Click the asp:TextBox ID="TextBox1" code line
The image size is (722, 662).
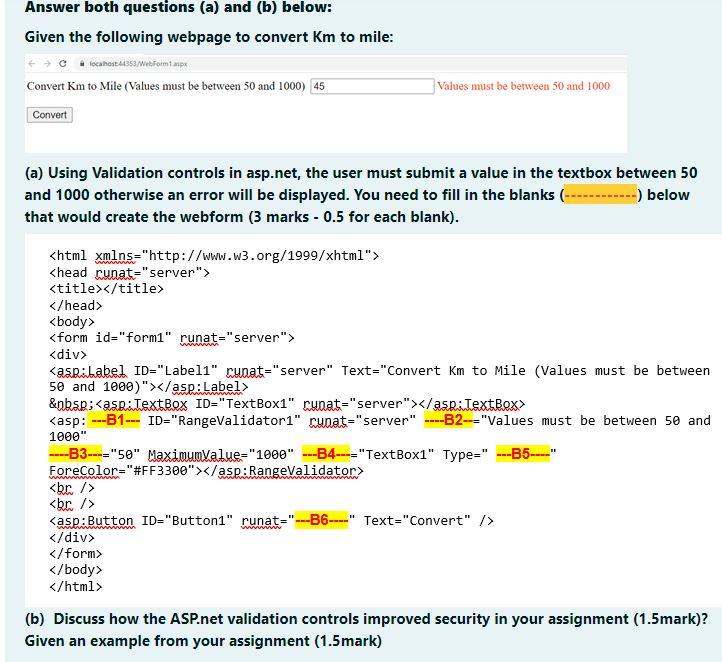[287, 404]
